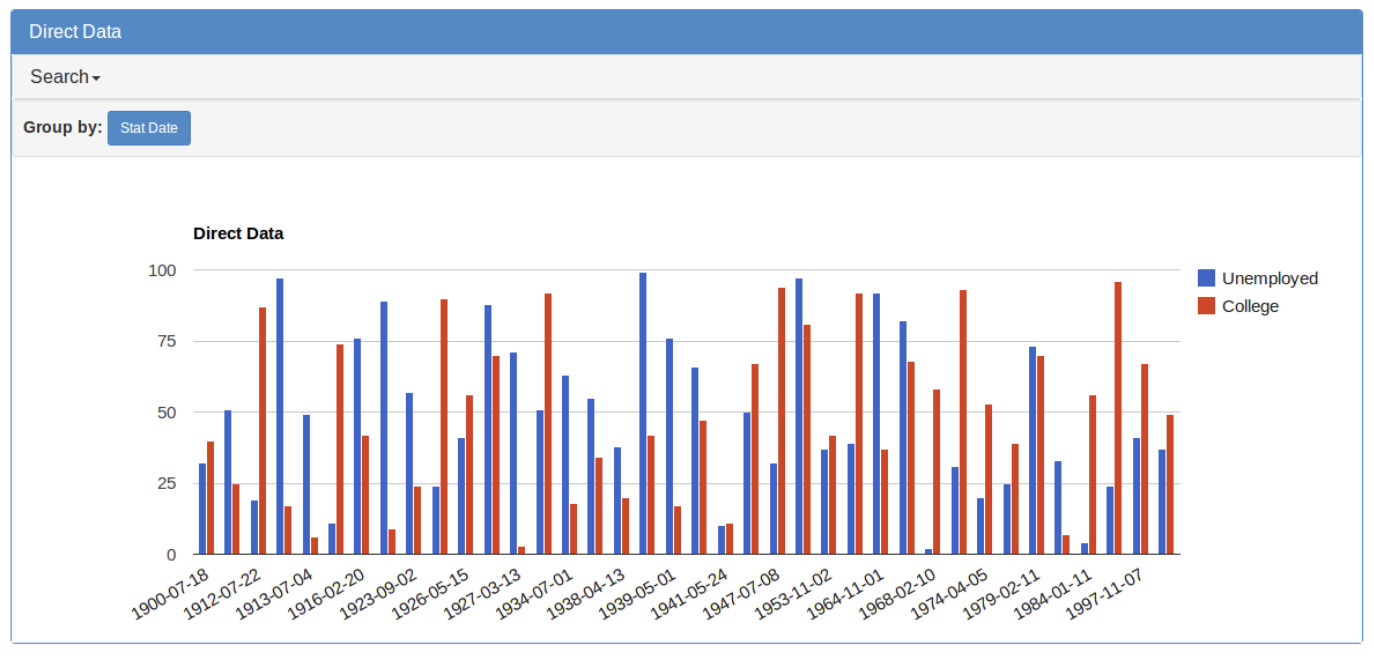Click the red College legend swatch

tap(1206, 305)
